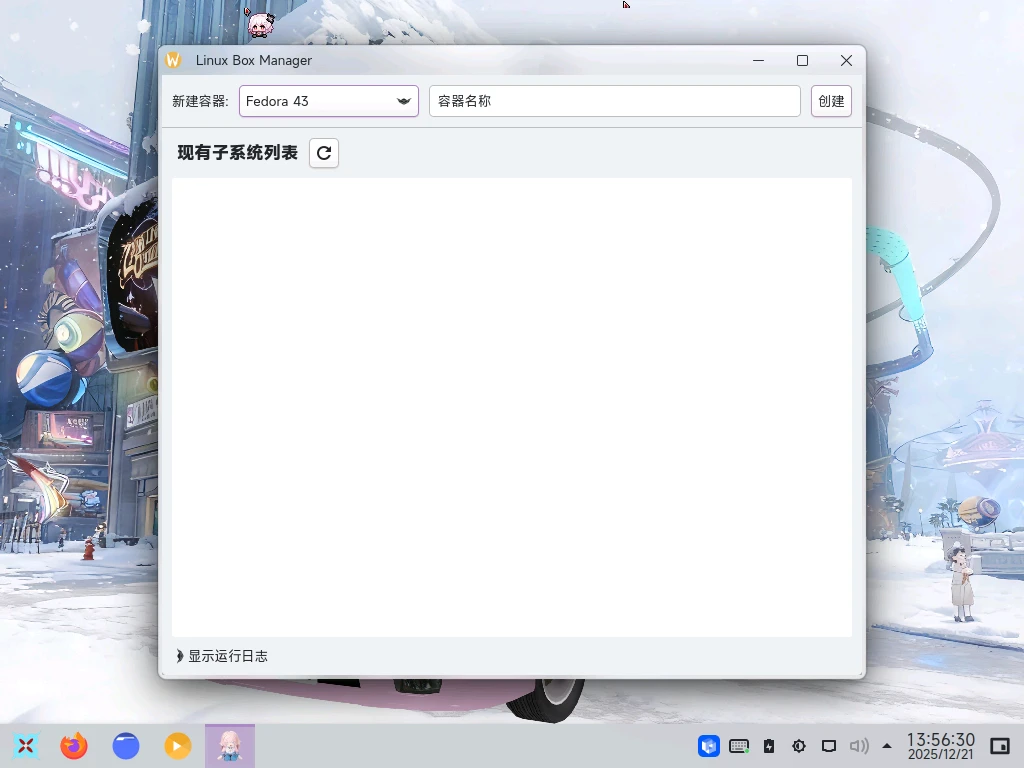This screenshot has width=1024, height=768.
Task: Open the Fedora 43 distribution dropdown
Action: pos(328,101)
